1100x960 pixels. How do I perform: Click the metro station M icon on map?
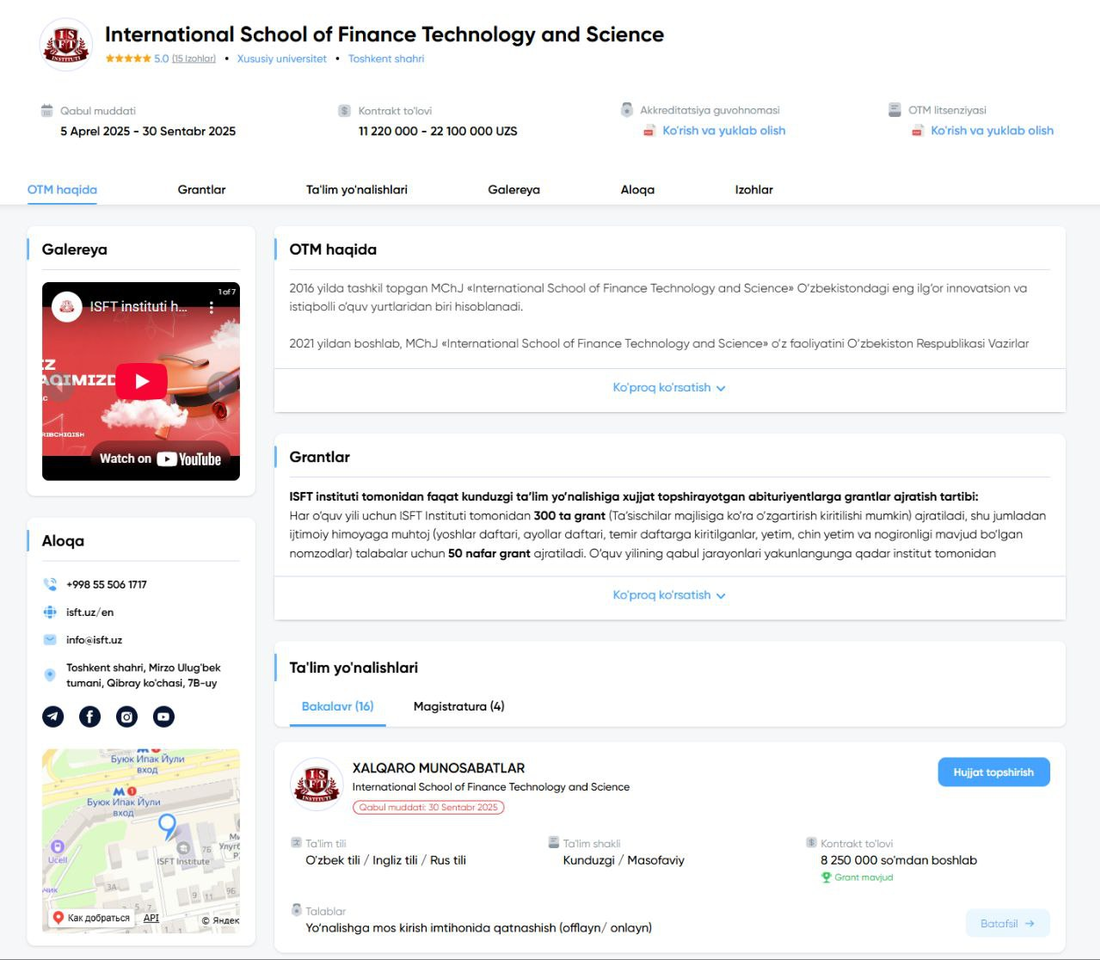pos(119,792)
